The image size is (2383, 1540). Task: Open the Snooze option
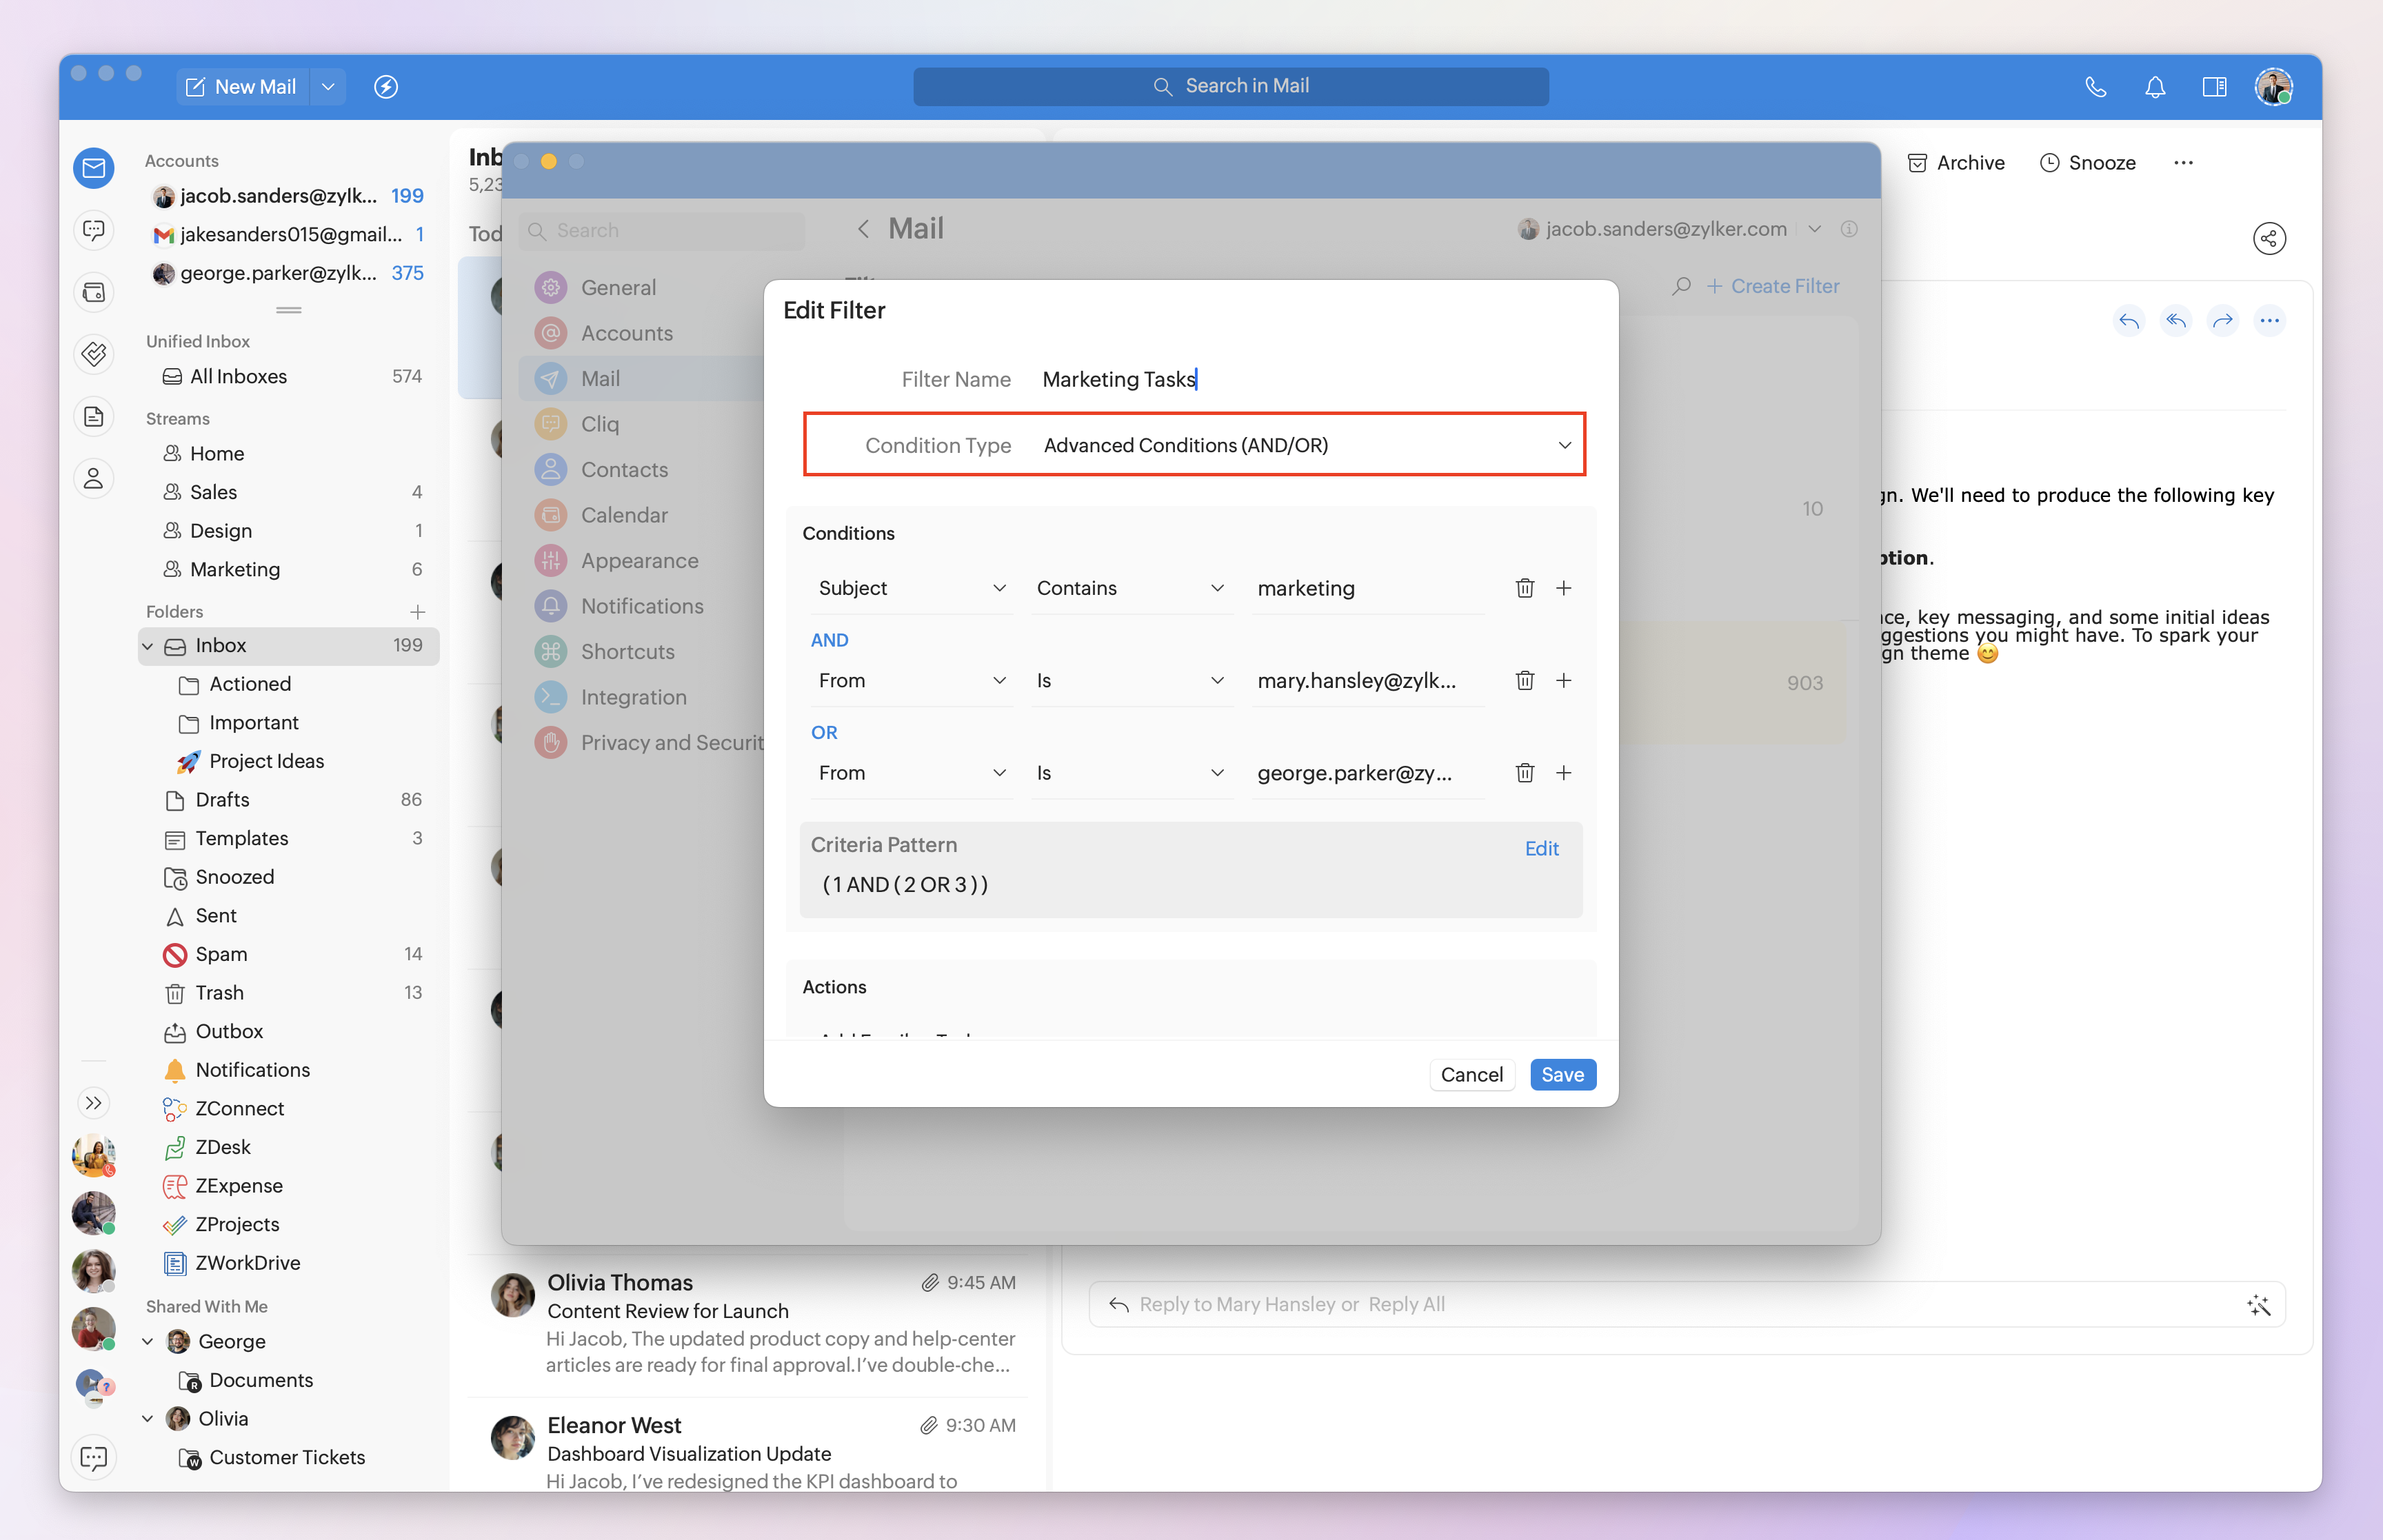point(2087,163)
